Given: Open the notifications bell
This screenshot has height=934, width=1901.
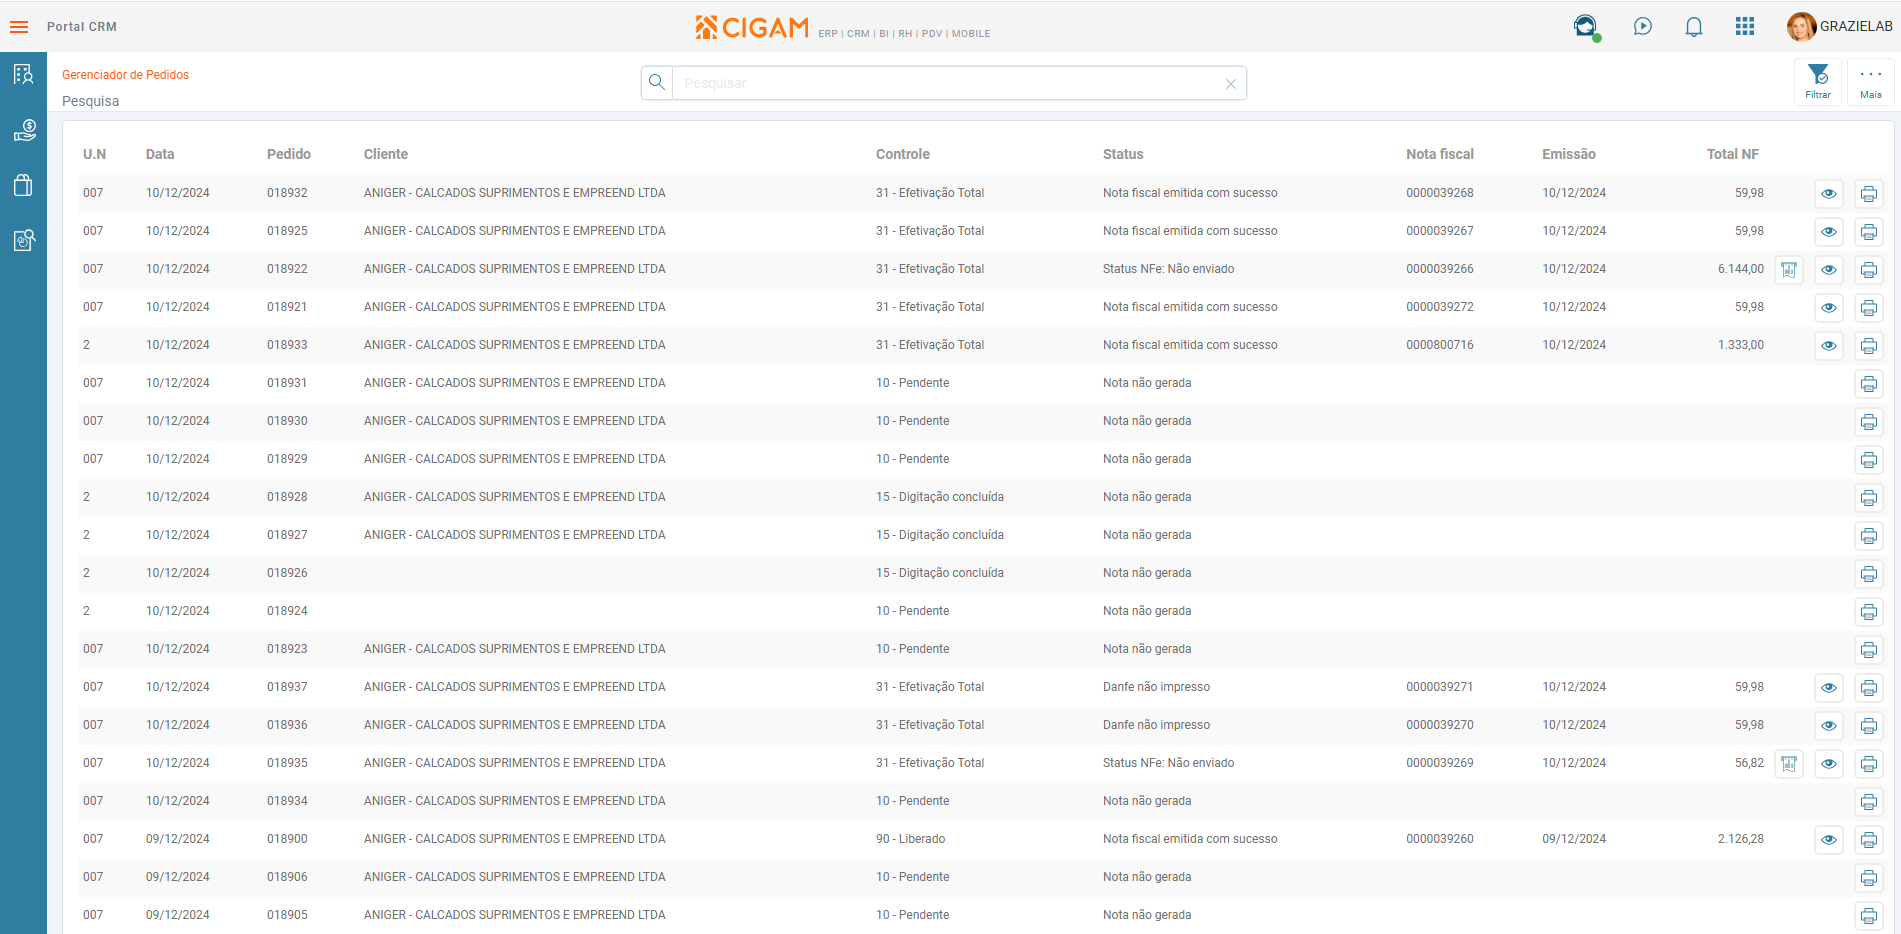Looking at the screenshot, I should coord(1694,27).
